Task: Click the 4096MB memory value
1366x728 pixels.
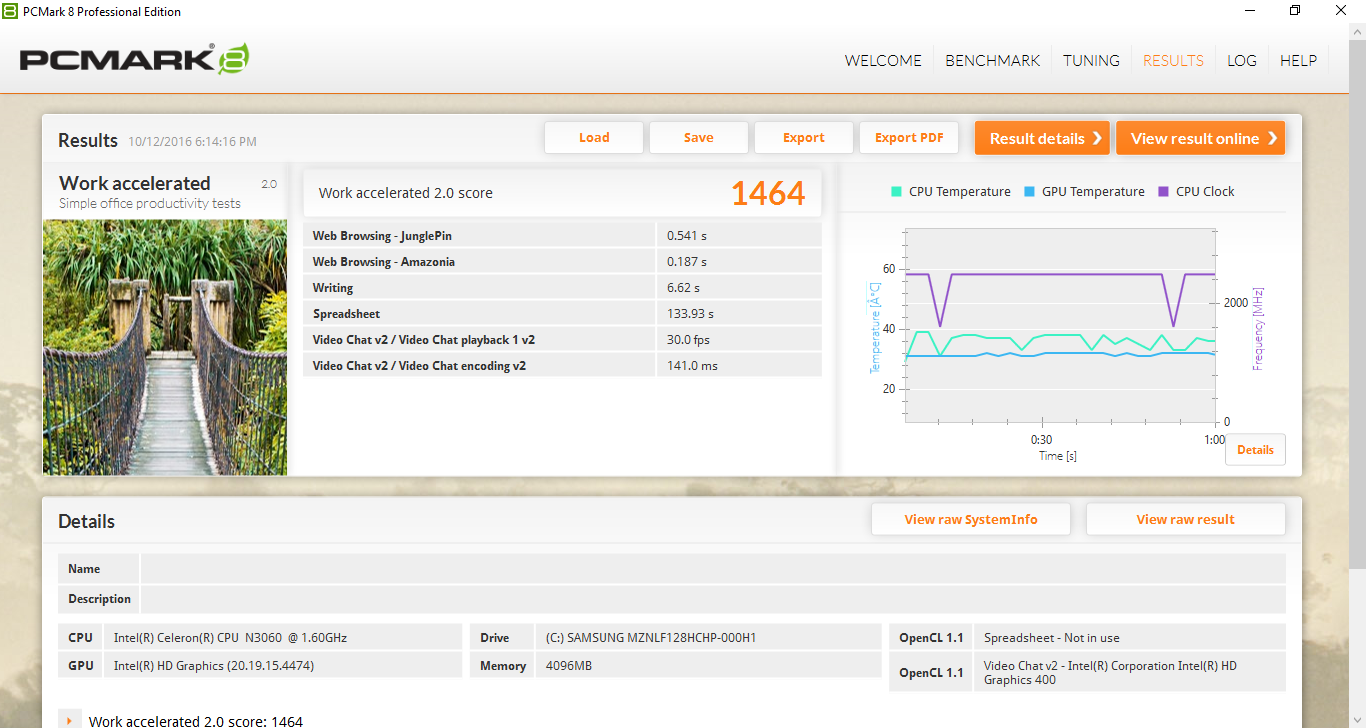Action: click(569, 665)
